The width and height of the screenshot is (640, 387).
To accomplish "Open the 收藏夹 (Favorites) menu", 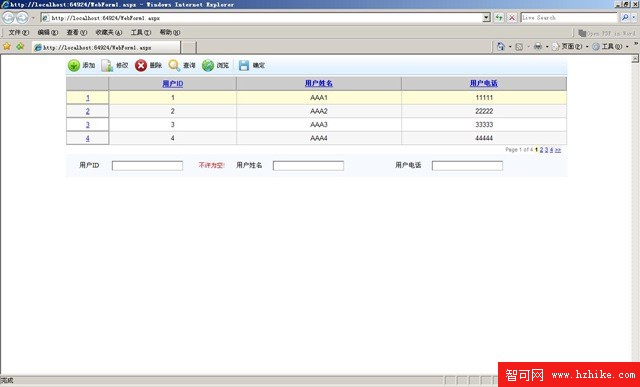I will click(x=109, y=32).
